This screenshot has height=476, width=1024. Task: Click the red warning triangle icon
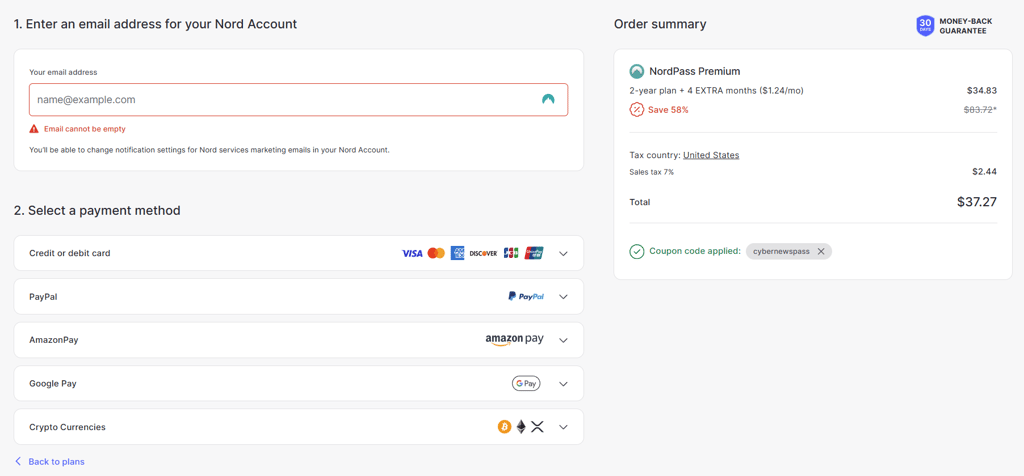click(34, 129)
